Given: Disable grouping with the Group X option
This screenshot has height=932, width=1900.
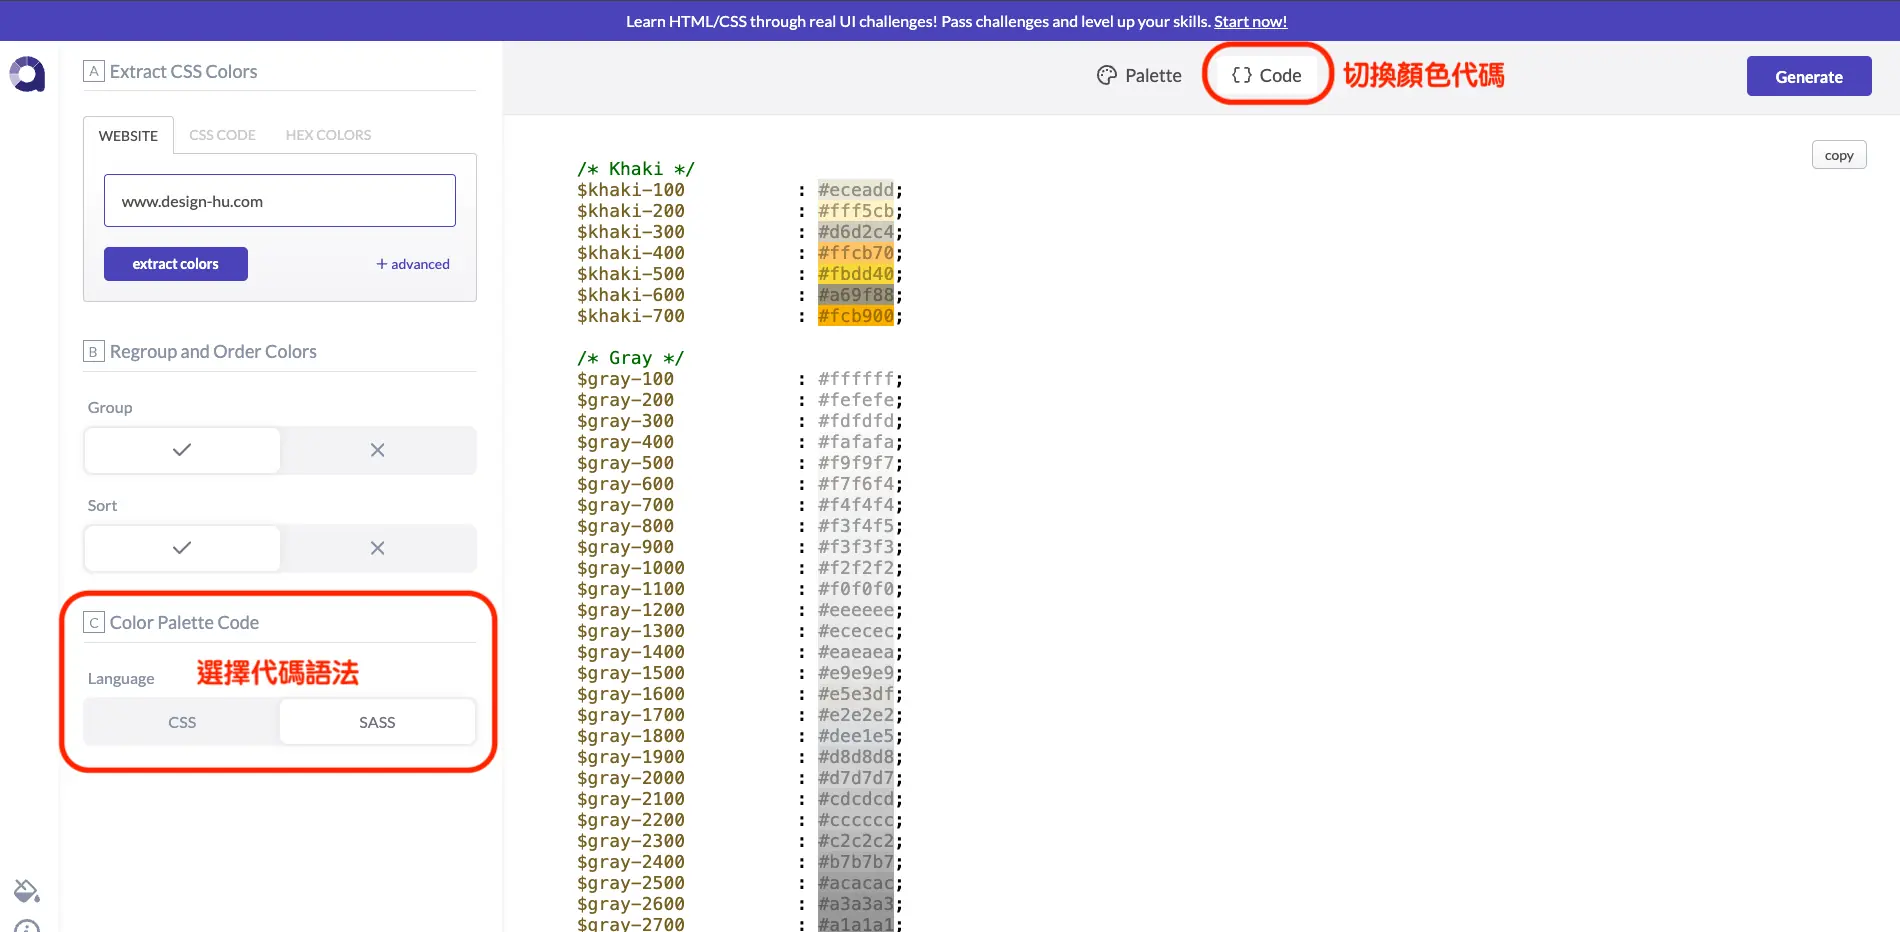Looking at the screenshot, I should (x=377, y=450).
